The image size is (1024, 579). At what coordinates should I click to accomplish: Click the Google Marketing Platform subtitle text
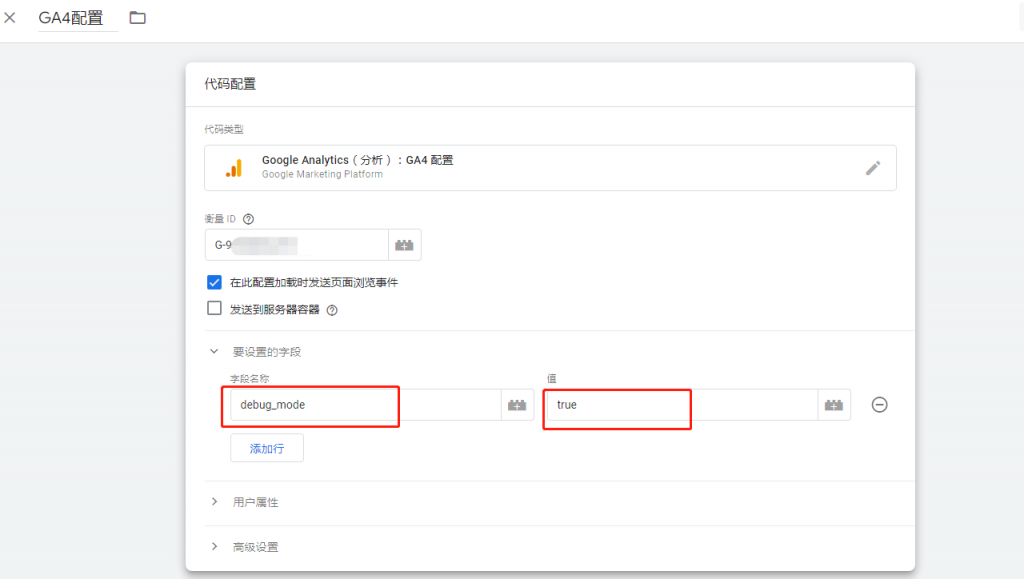(322, 174)
